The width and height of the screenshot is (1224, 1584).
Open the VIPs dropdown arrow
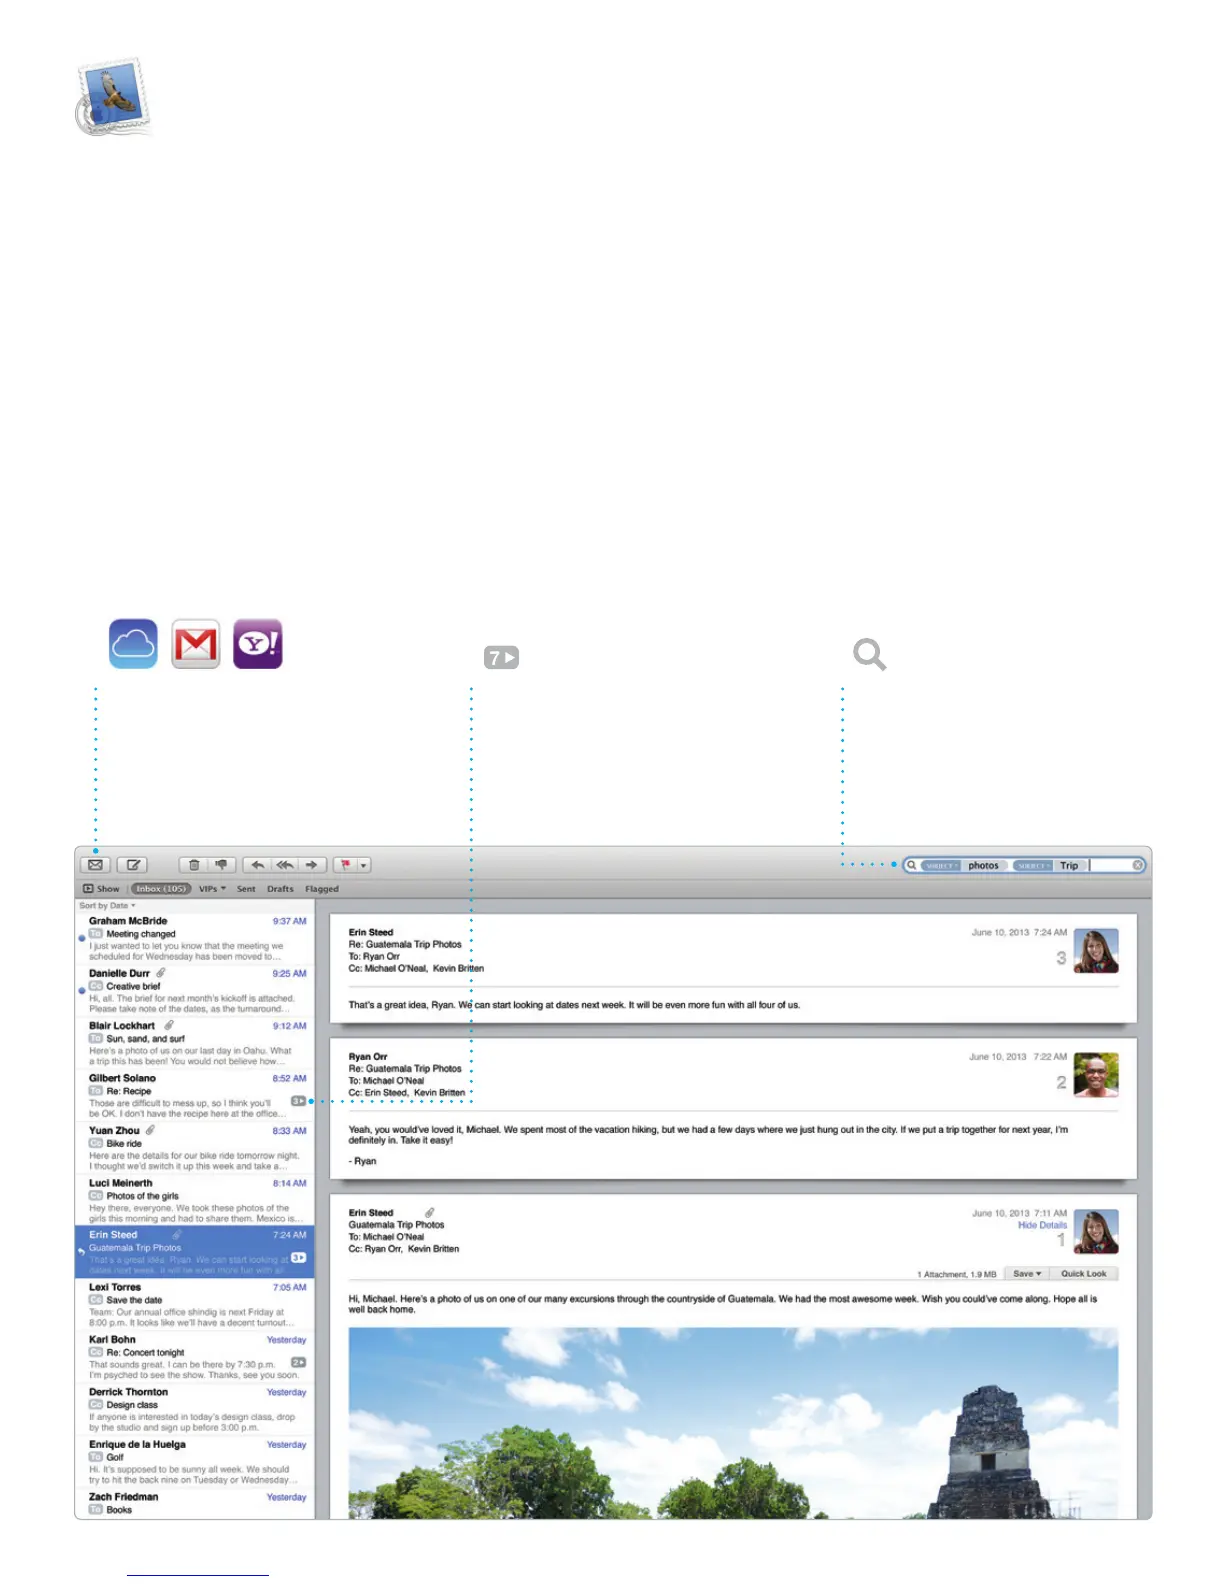(x=223, y=888)
